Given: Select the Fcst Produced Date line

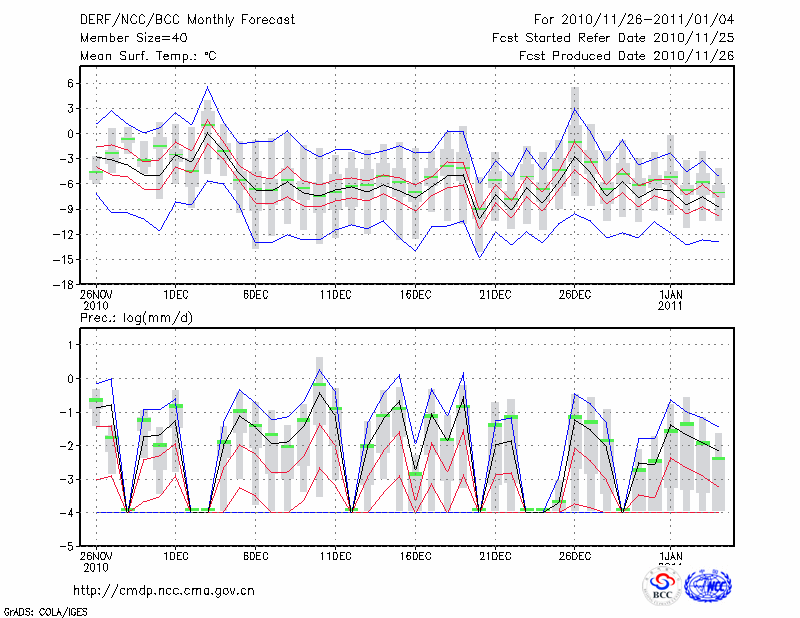Looking at the screenshot, I should tap(626, 56).
